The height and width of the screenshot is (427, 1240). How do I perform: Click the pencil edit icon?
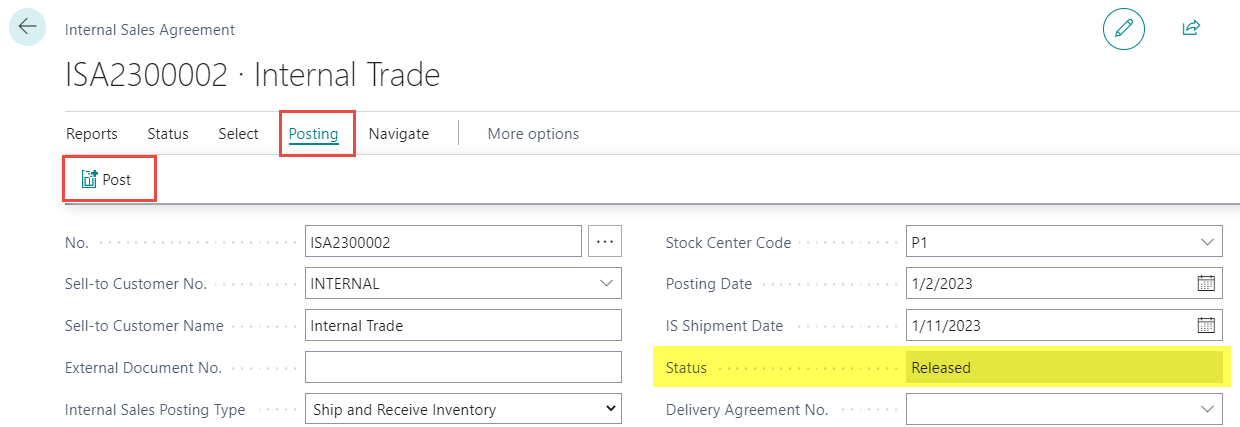[x=1123, y=29]
